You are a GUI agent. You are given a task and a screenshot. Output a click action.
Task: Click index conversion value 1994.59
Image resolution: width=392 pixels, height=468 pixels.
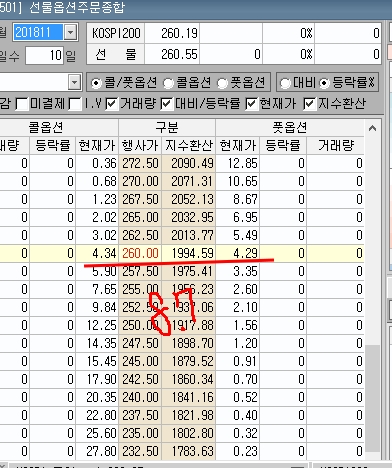coord(189,253)
